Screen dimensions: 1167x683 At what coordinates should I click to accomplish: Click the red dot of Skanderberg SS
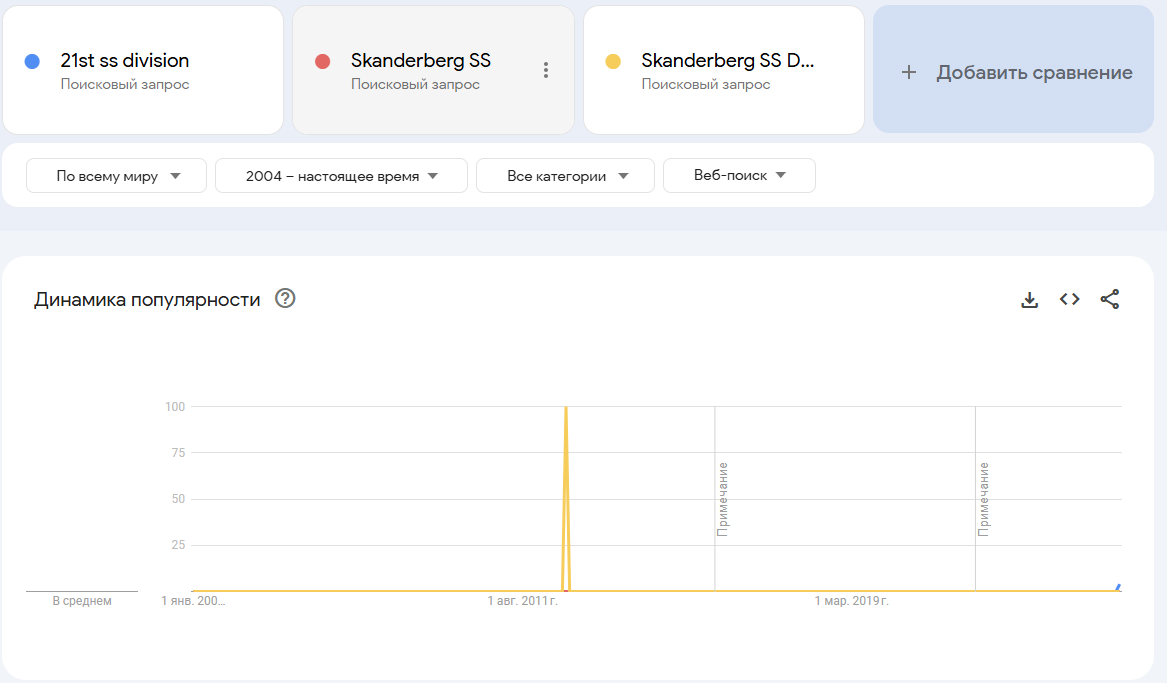coord(322,62)
